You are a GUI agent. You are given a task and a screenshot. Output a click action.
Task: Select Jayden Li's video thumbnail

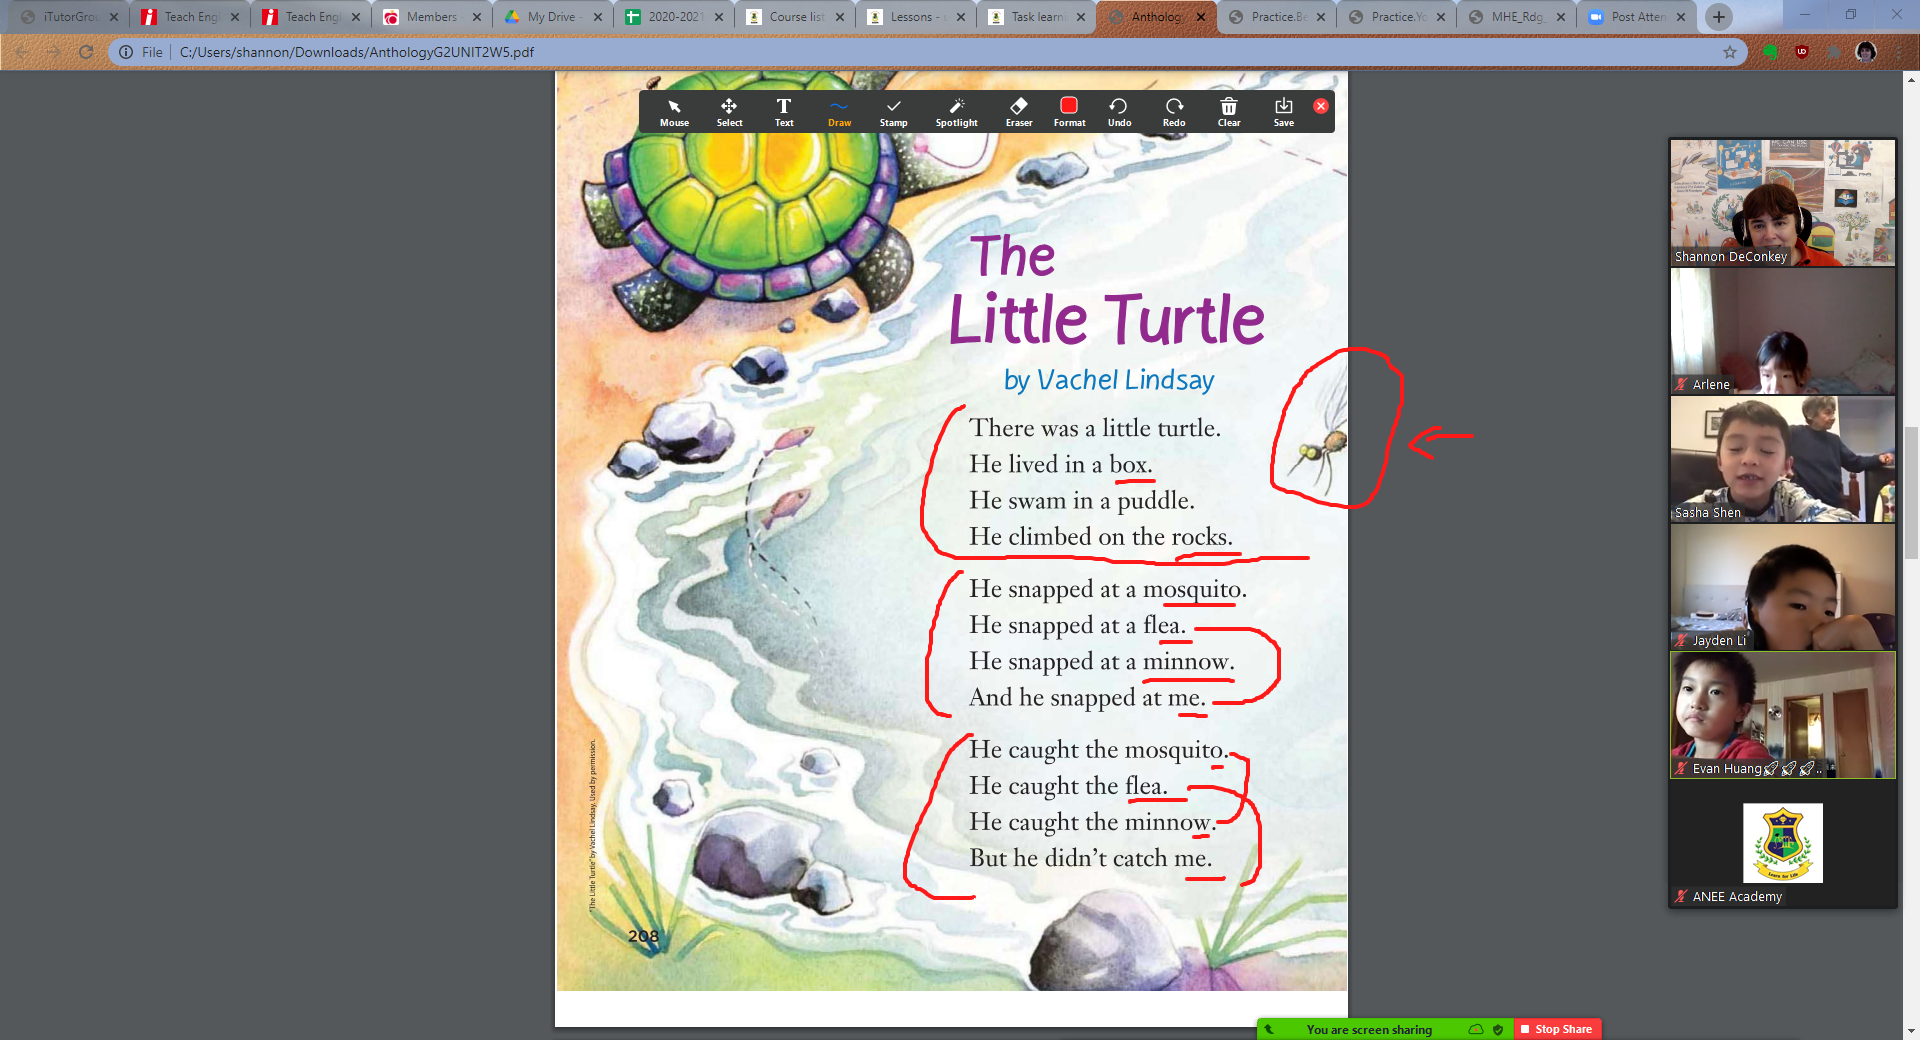[1783, 587]
